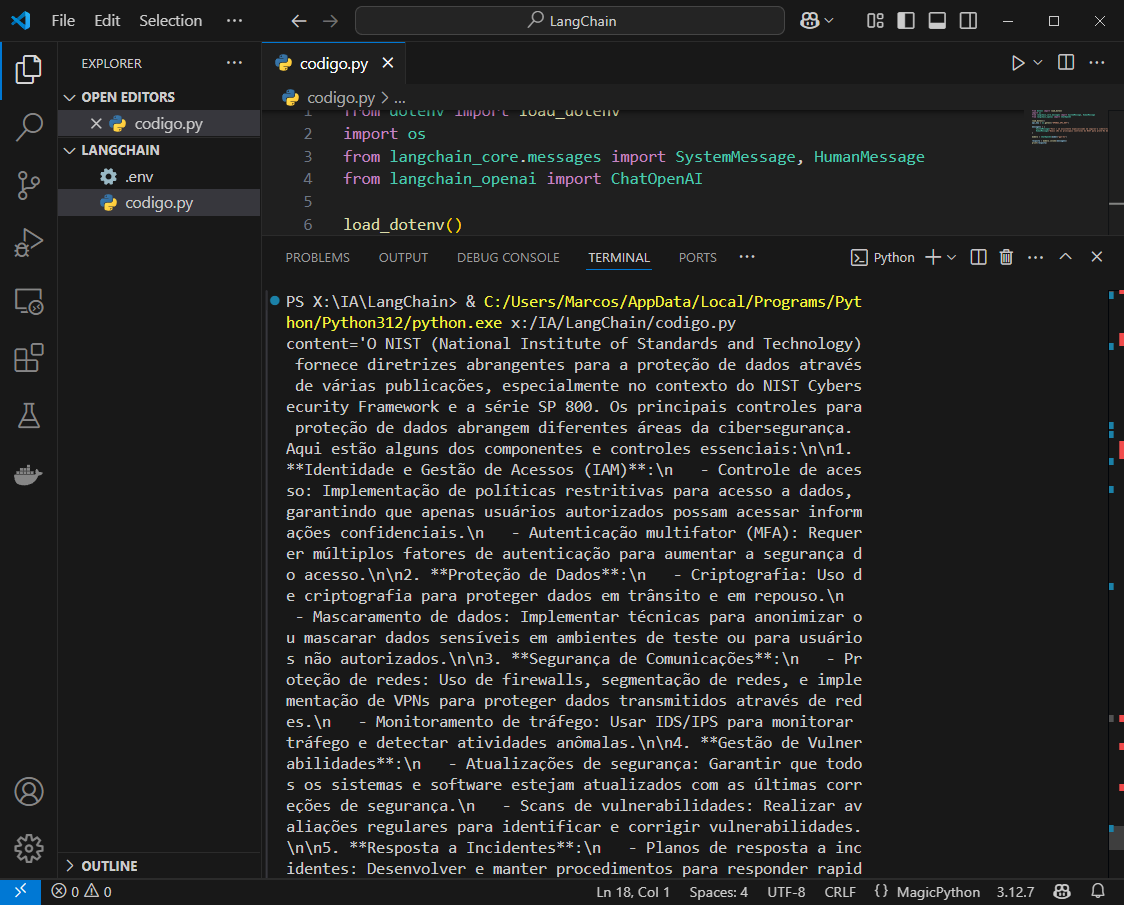Open the Search view in activity bar
The width and height of the screenshot is (1124, 905).
[x=29, y=127]
